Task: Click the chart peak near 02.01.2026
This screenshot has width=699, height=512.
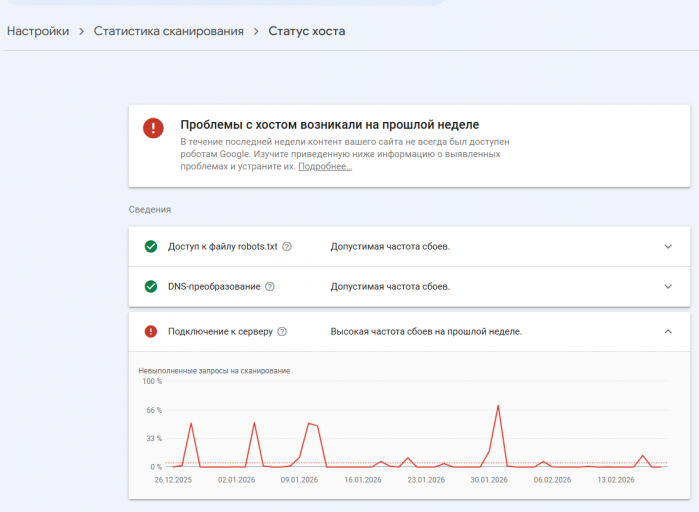Action: click(x=255, y=423)
